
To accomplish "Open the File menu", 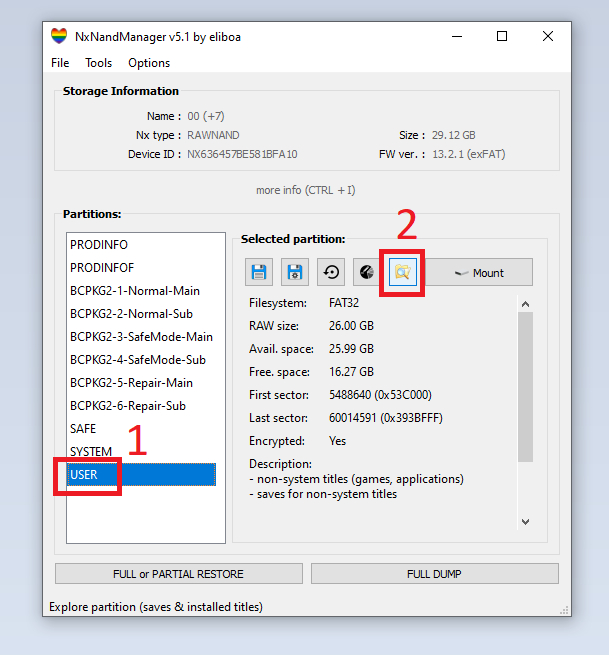I will 60,63.
